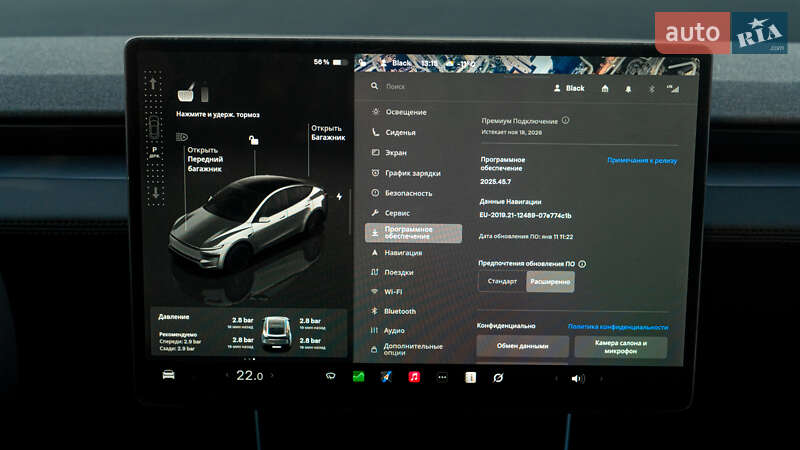Increase cabin temperature with right chevron
The height and width of the screenshot is (450, 800).
[x=272, y=376]
